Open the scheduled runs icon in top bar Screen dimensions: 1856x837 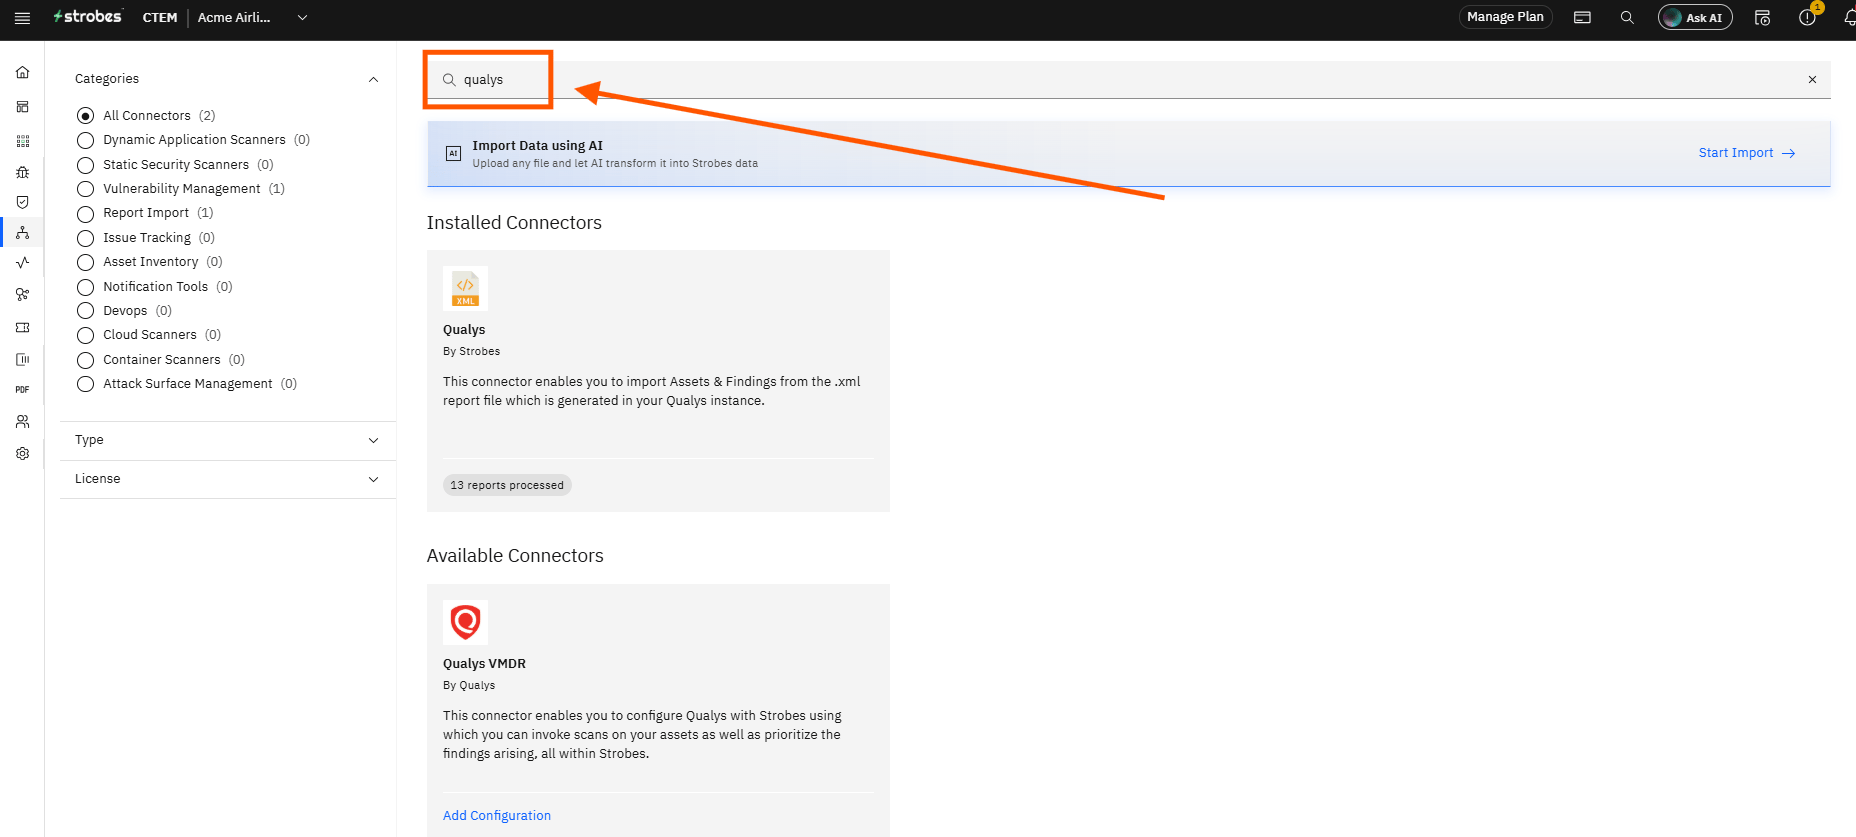tap(1762, 18)
